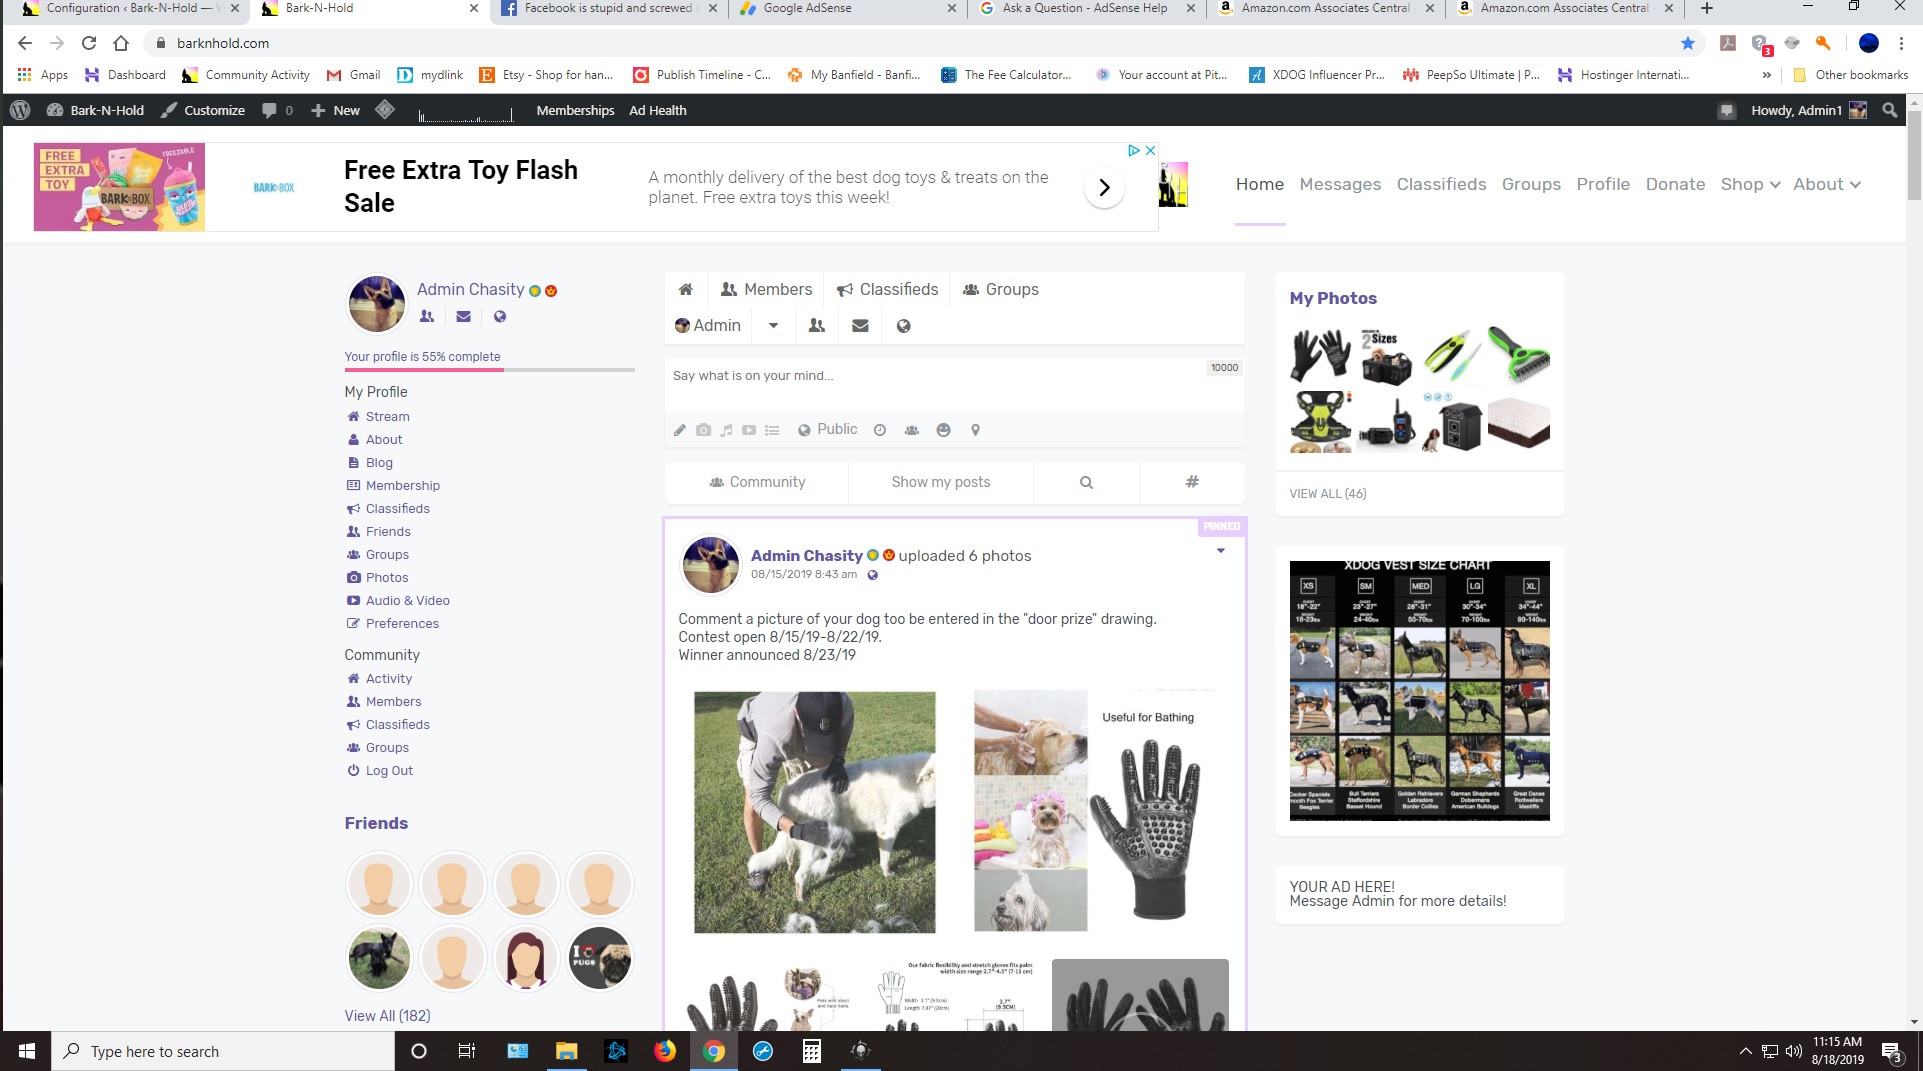
Task: Open friend requests icon beside Admin dropdown
Action: 816,326
